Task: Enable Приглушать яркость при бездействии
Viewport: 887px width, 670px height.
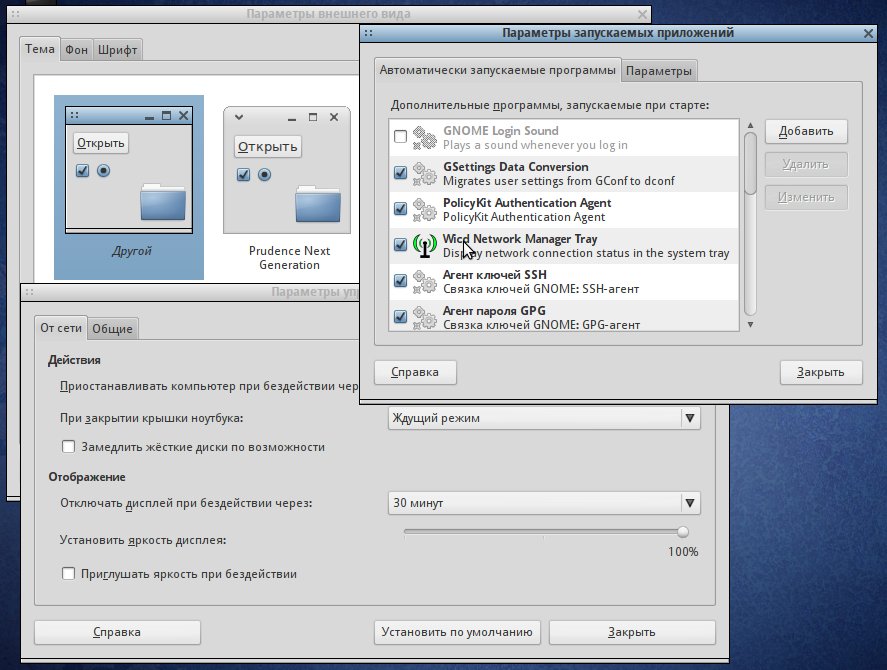Action: pyautogui.click(x=68, y=574)
